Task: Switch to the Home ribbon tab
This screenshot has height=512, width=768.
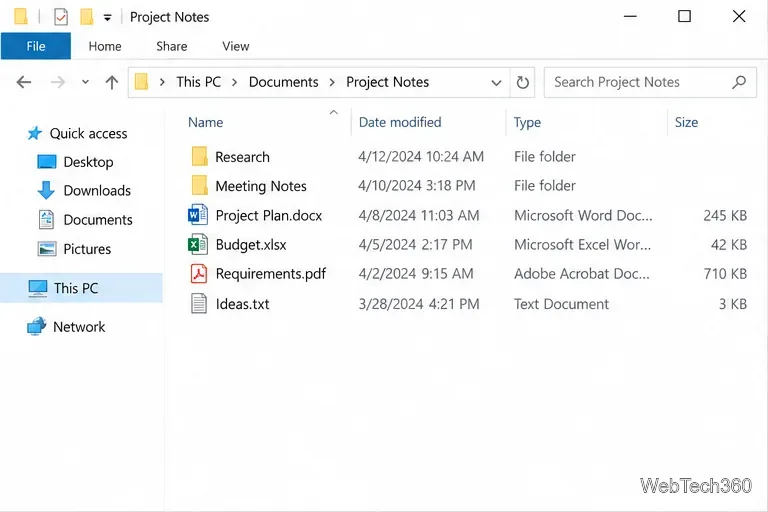Action: (105, 46)
